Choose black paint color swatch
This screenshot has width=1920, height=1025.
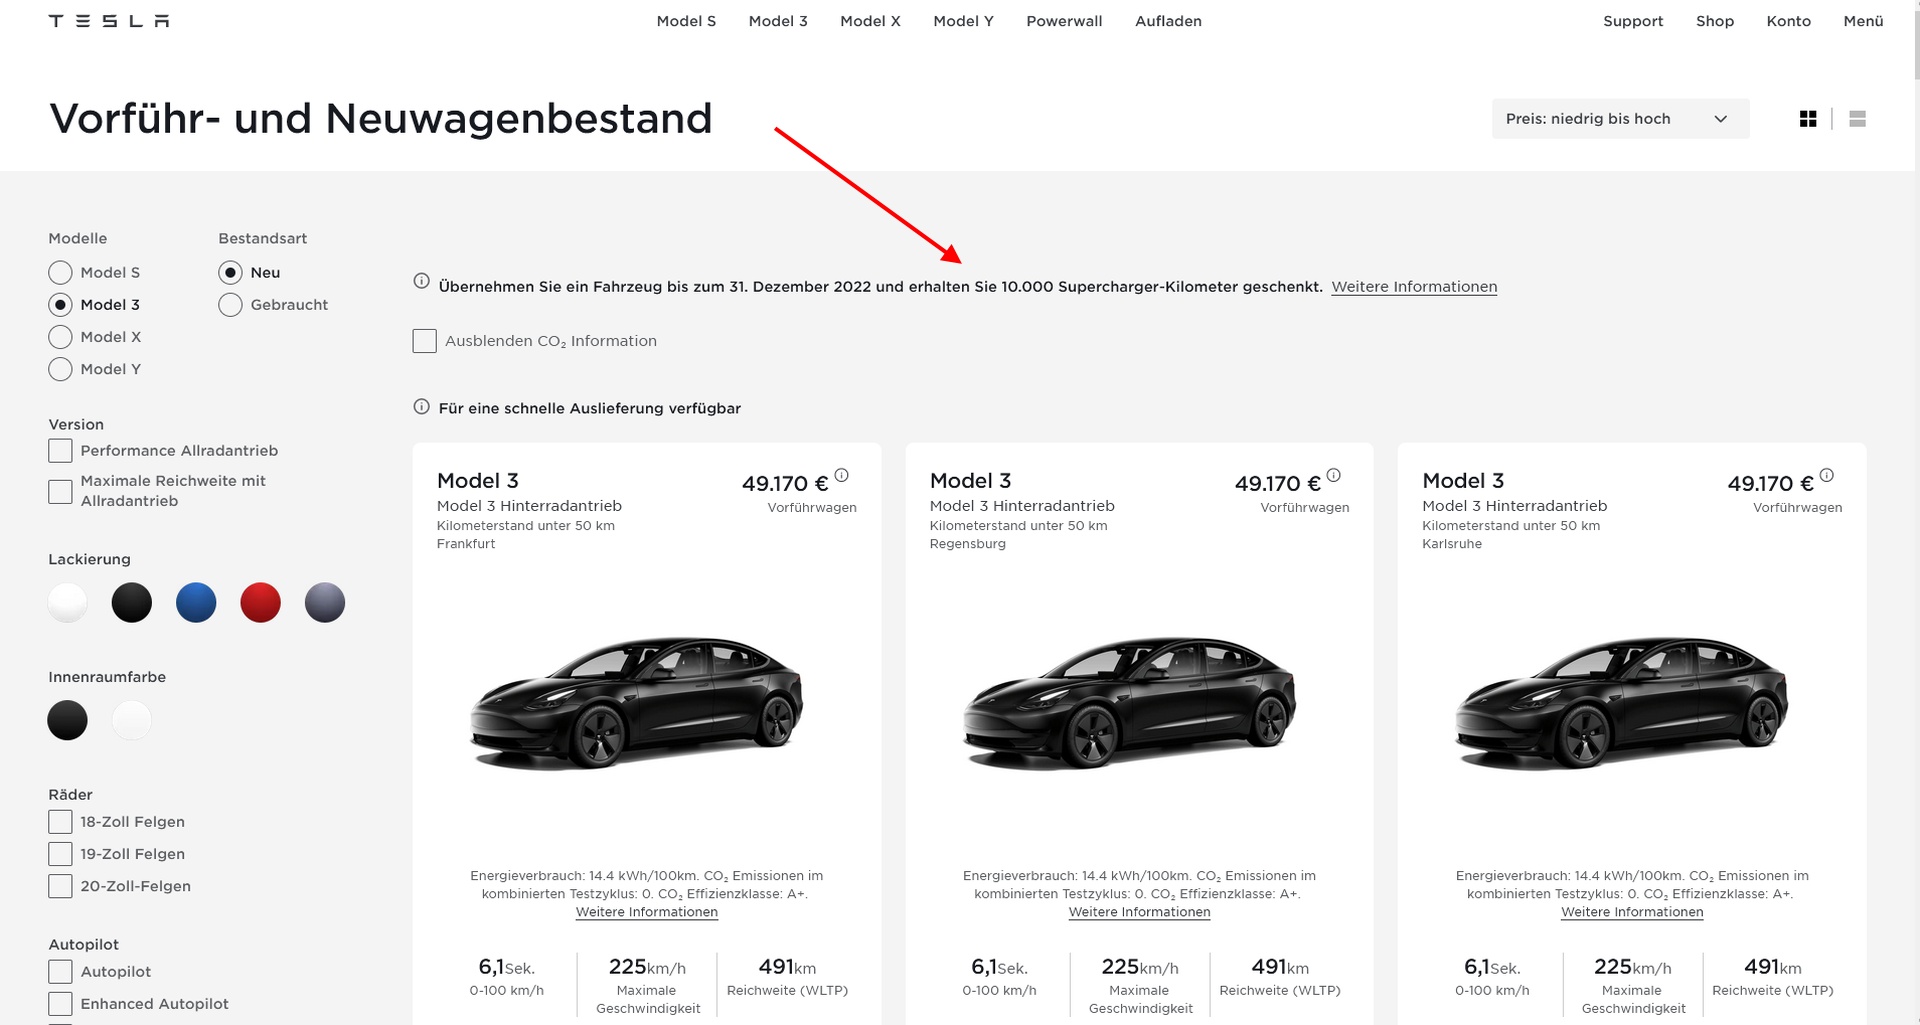(x=132, y=603)
